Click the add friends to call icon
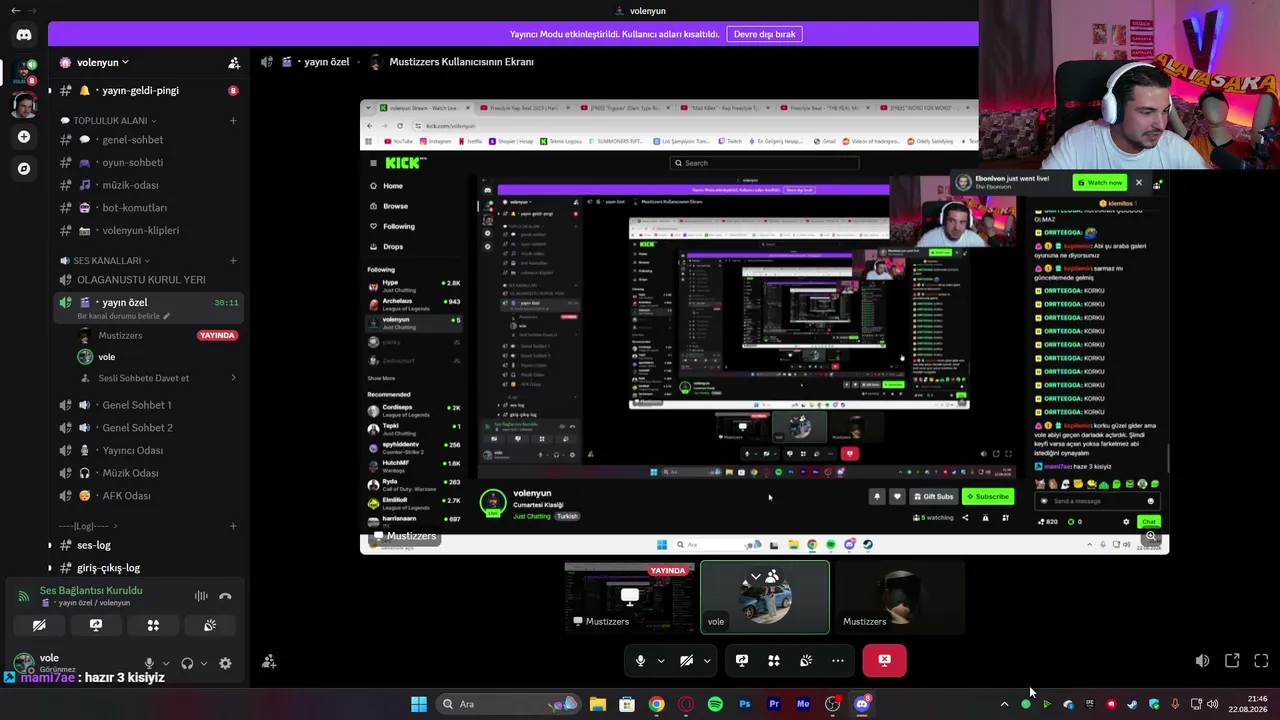Viewport: 1280px width, 720px height. [x=269, y=661]
